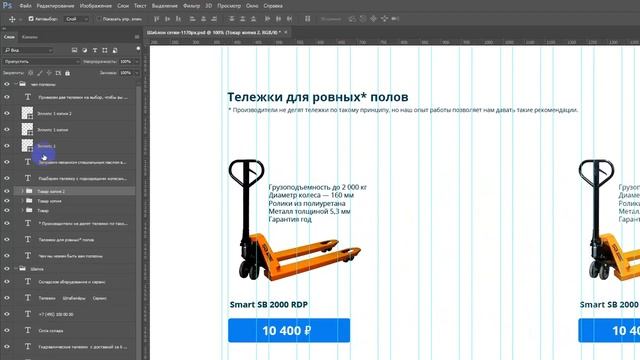
Task: Hide the Товар копия group
Action: coord(7,201)
